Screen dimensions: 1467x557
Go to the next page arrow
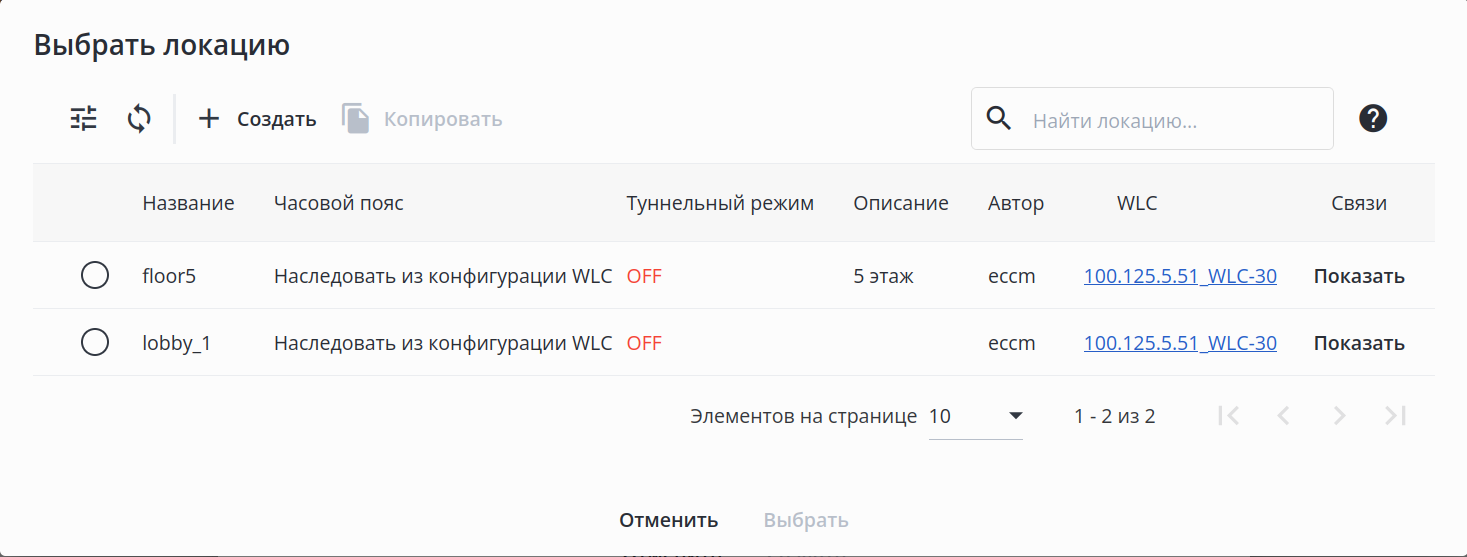1340,416
